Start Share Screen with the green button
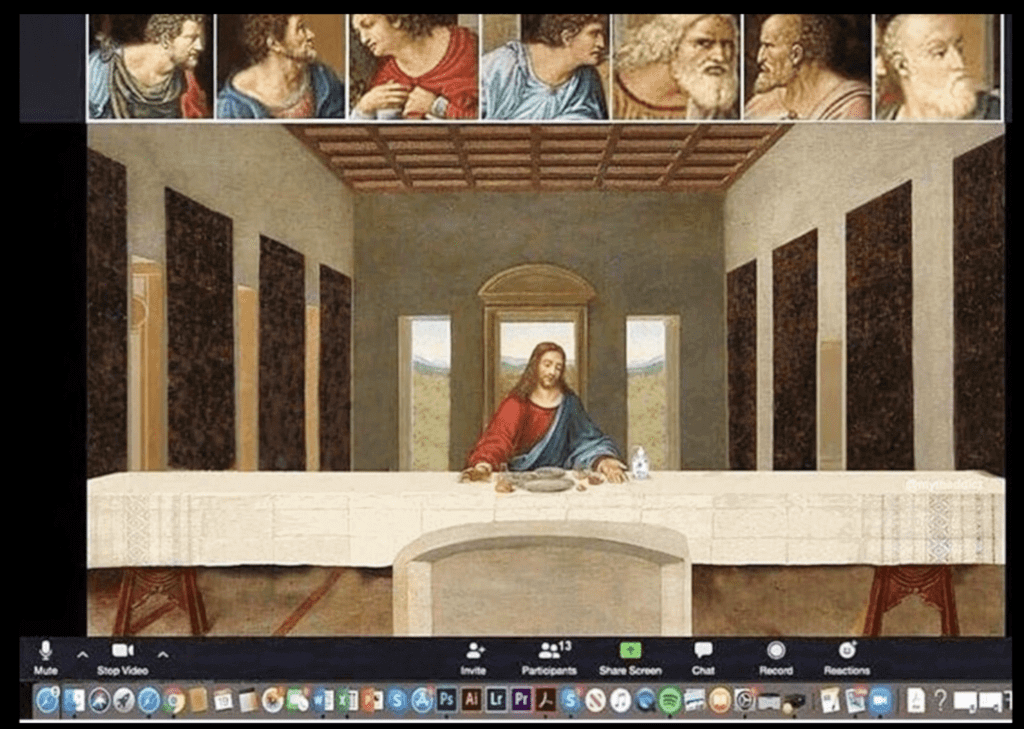 pyautogui.click(x=630, y=658)
